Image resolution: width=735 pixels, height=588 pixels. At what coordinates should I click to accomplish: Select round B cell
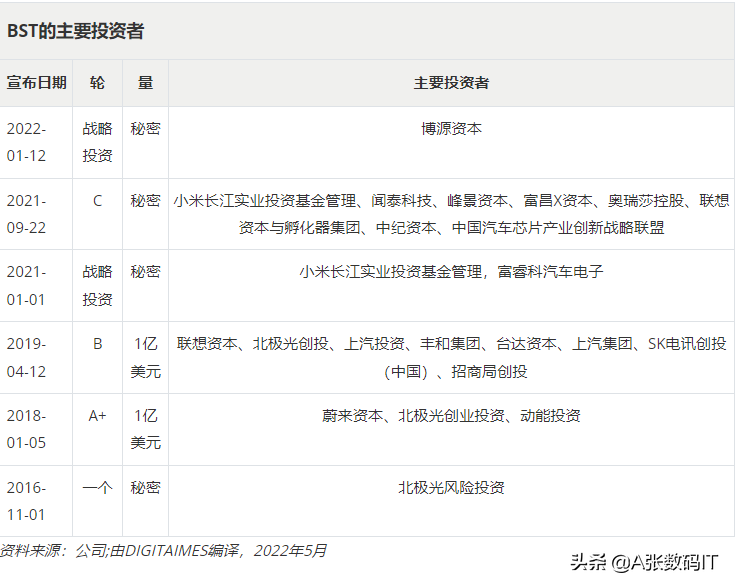click(97, 344)
